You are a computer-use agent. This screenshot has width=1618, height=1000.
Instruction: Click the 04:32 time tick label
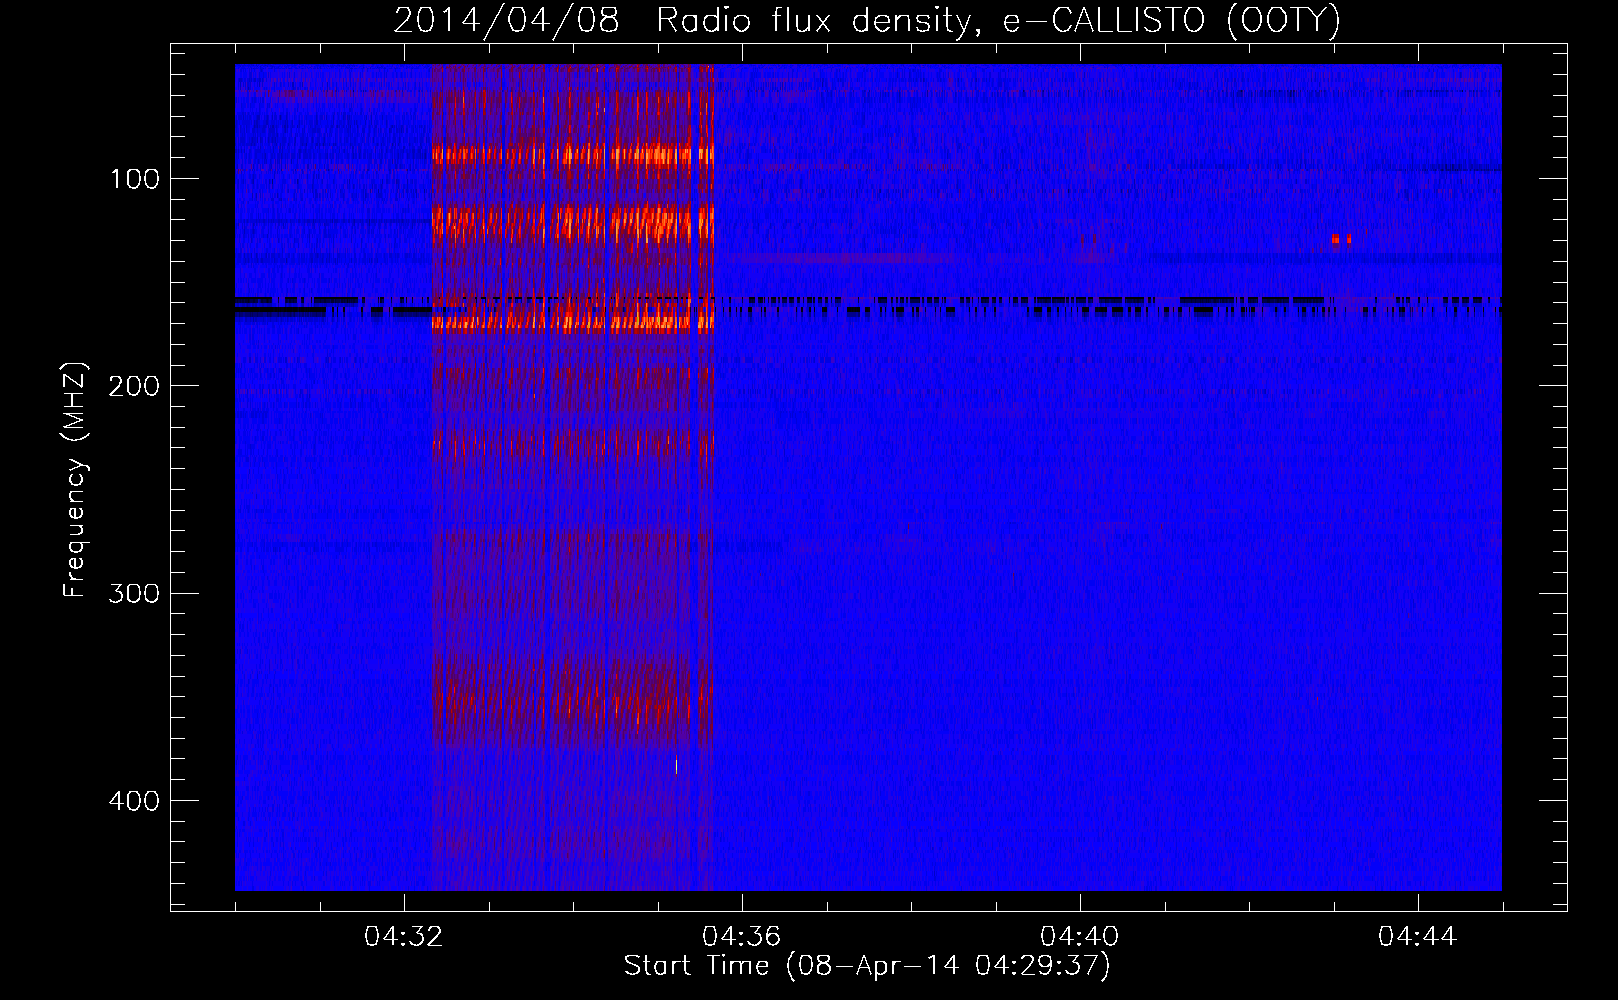point(404,937)
